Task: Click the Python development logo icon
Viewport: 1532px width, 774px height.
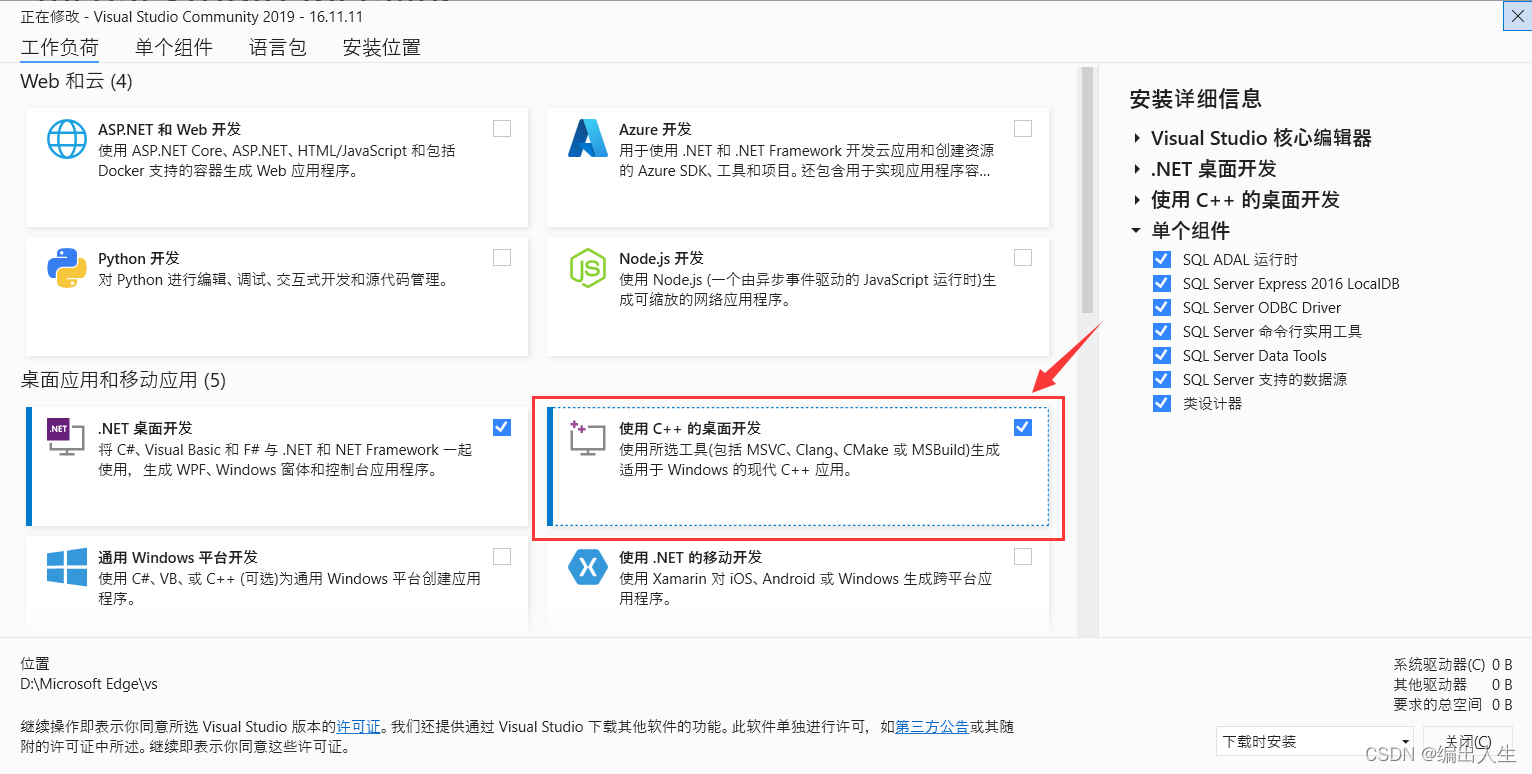Action: (67, 268)
